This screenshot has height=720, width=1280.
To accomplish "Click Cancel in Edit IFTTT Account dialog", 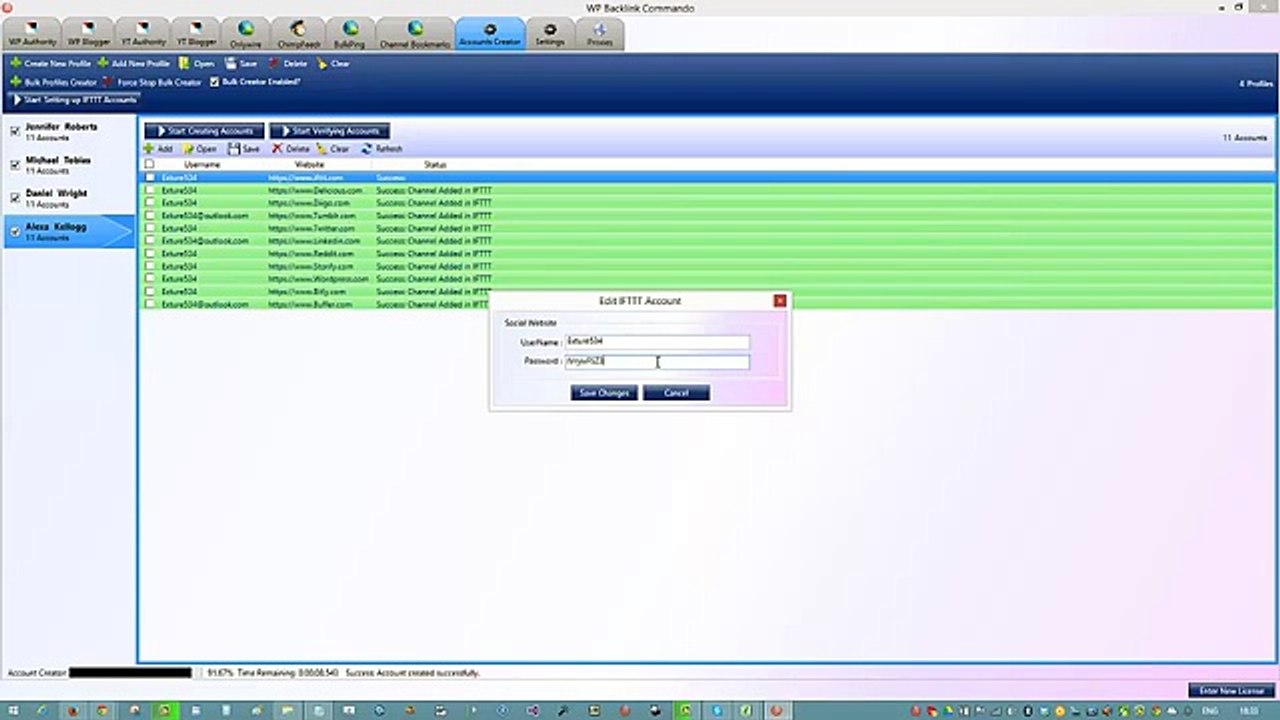I will click(676, 393).
